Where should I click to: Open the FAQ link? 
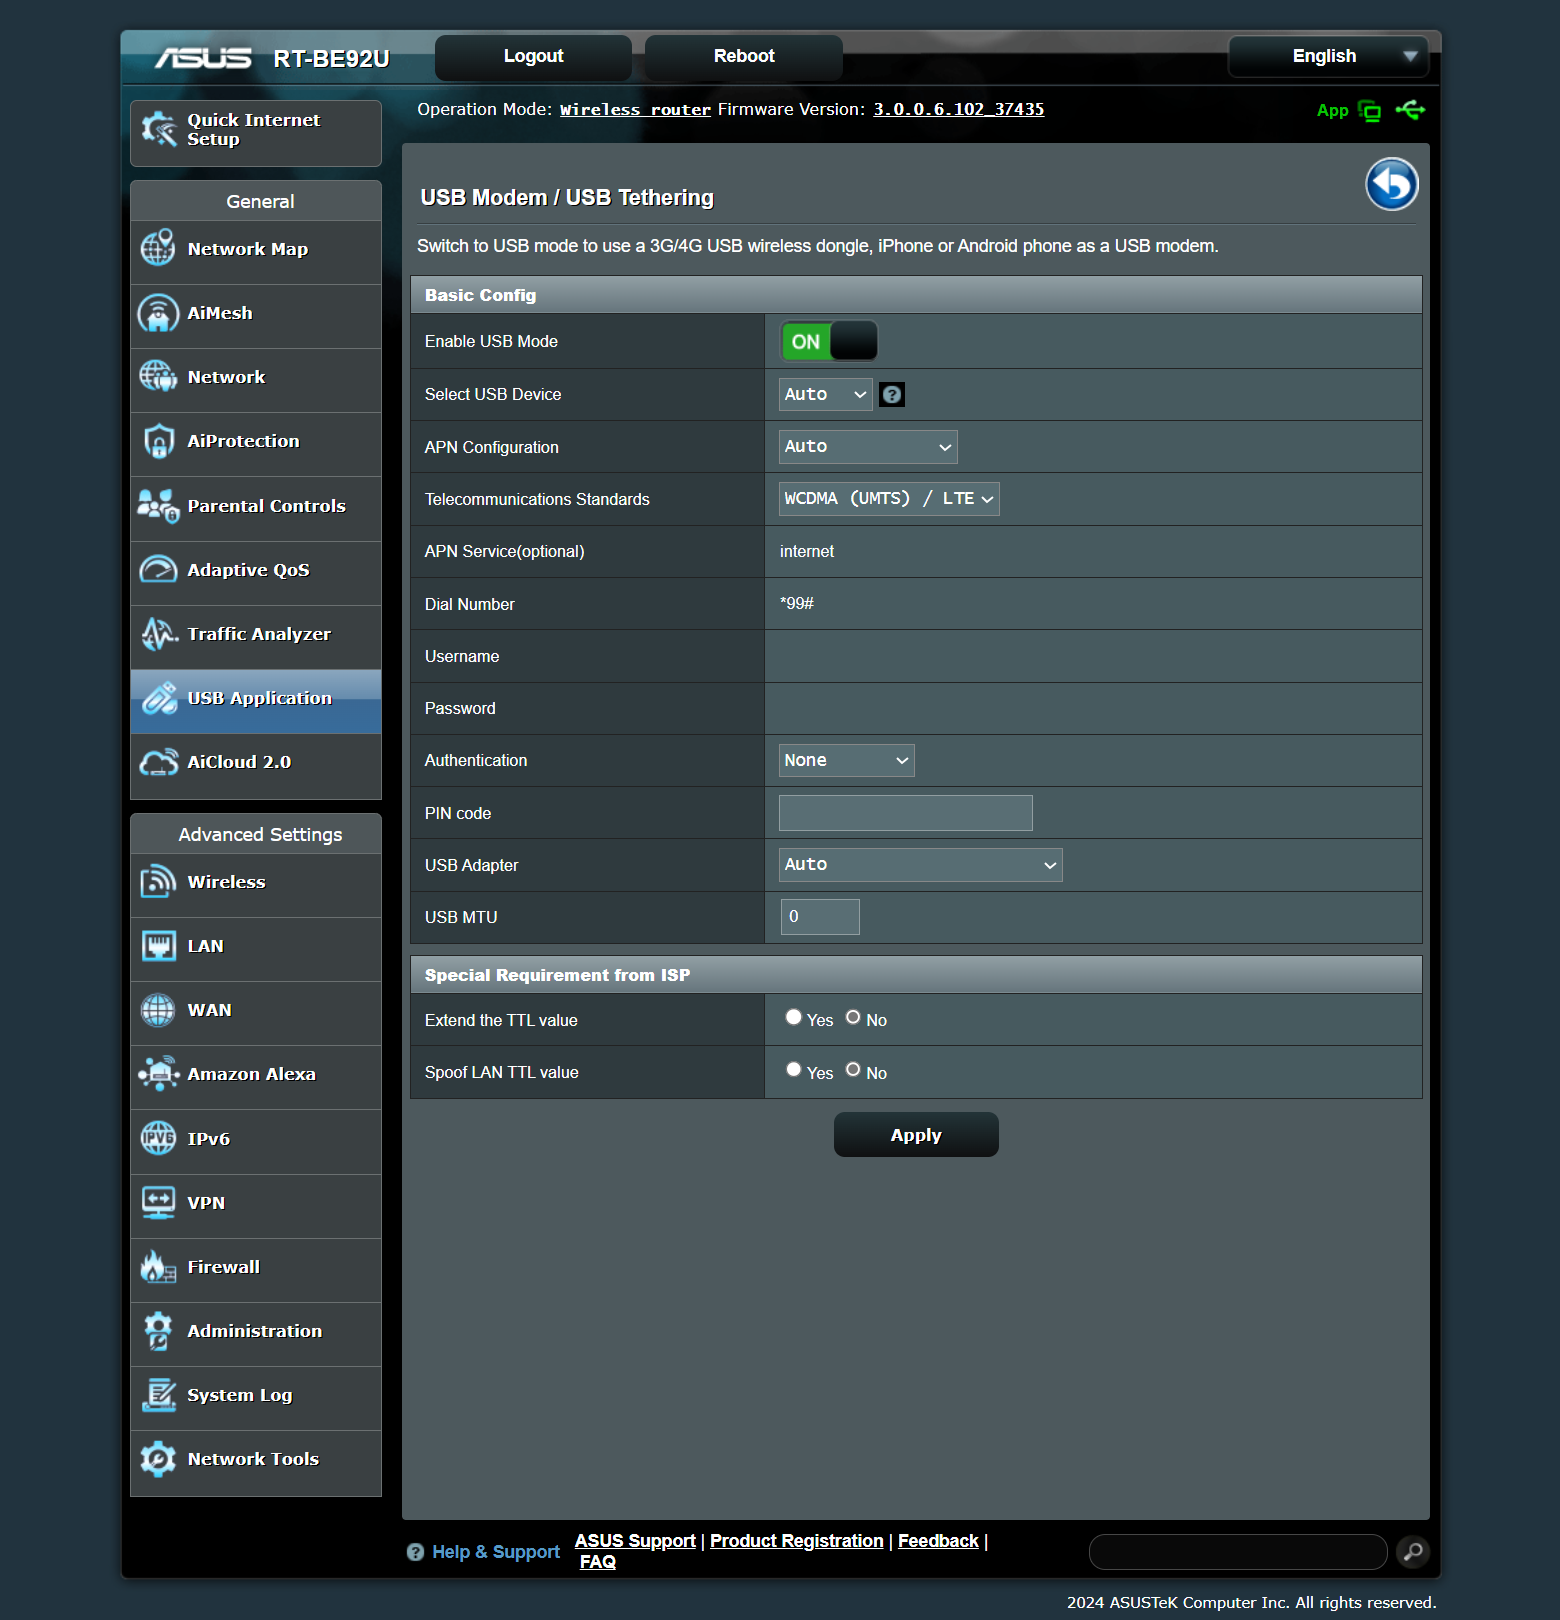coord(598,1562)
